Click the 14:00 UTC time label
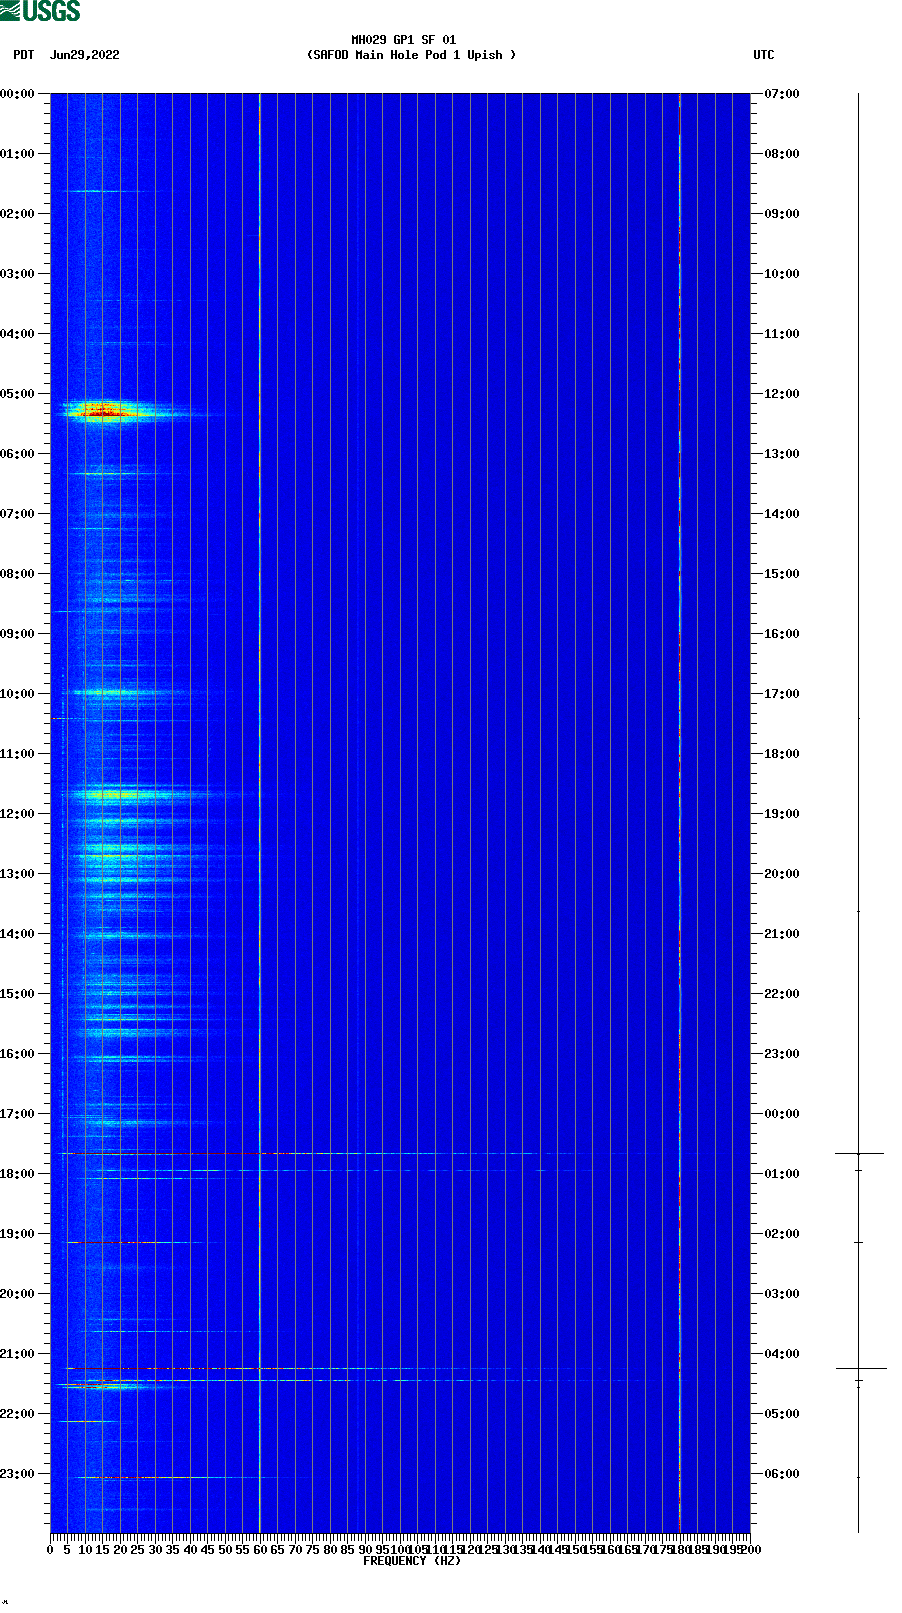Image resolution: width=902 pixels, height=1613 pixels. (x=781, y=514)
